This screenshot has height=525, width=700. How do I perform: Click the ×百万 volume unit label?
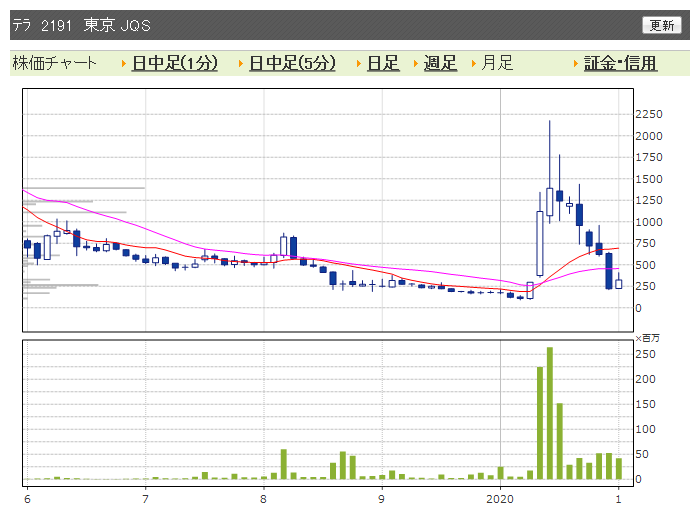tap(647, 338)
